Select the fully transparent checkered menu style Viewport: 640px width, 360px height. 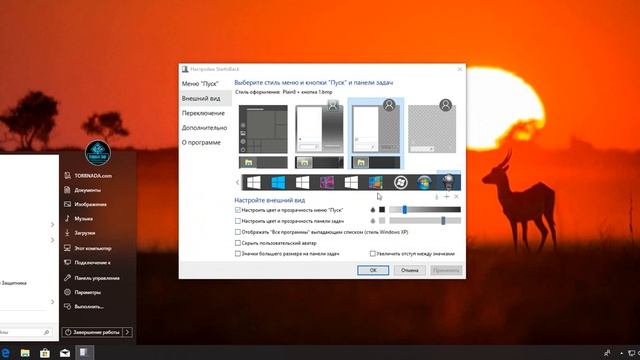[x=432, y=127]
